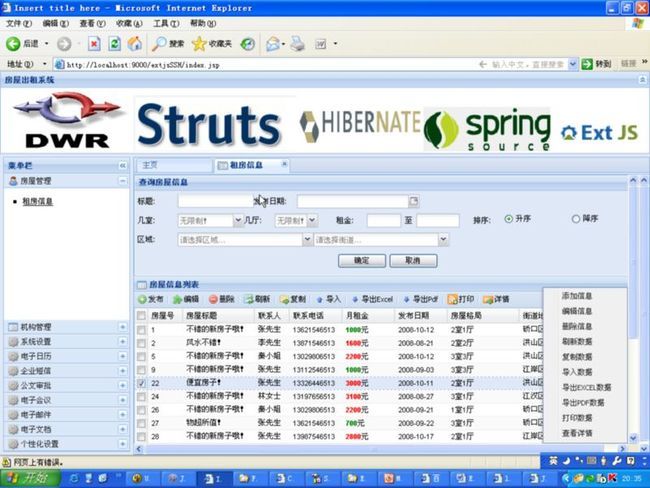Open the address bar dropdown arrow

pos(572,64)
